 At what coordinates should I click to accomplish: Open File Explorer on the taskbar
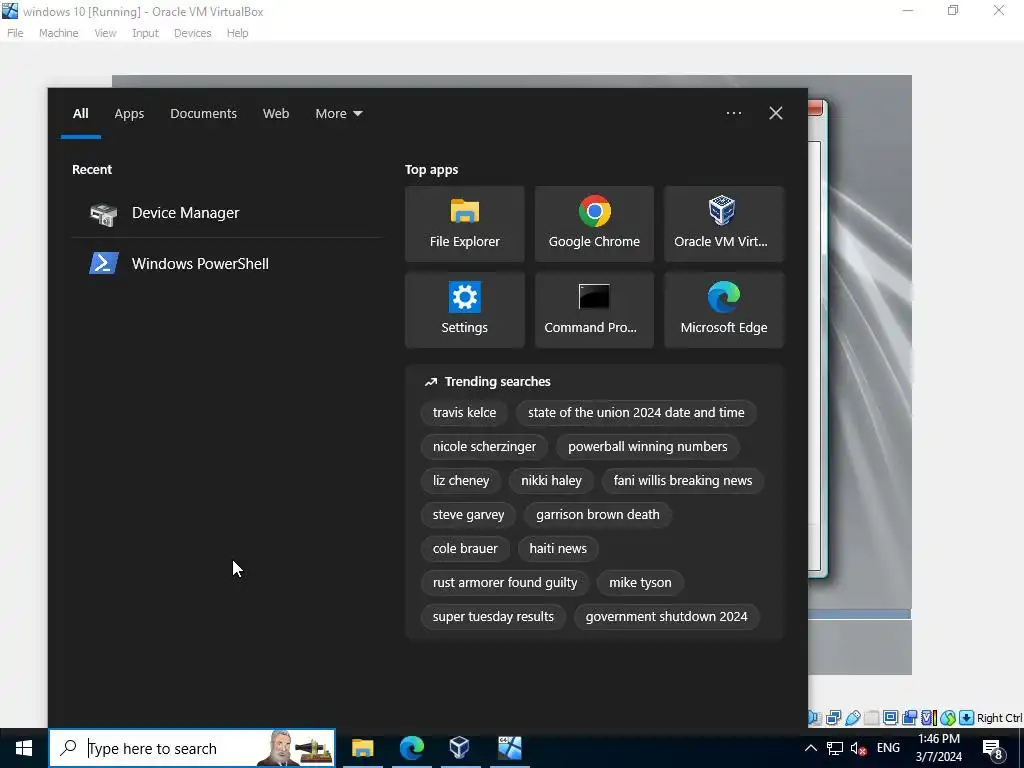point(362,748)
